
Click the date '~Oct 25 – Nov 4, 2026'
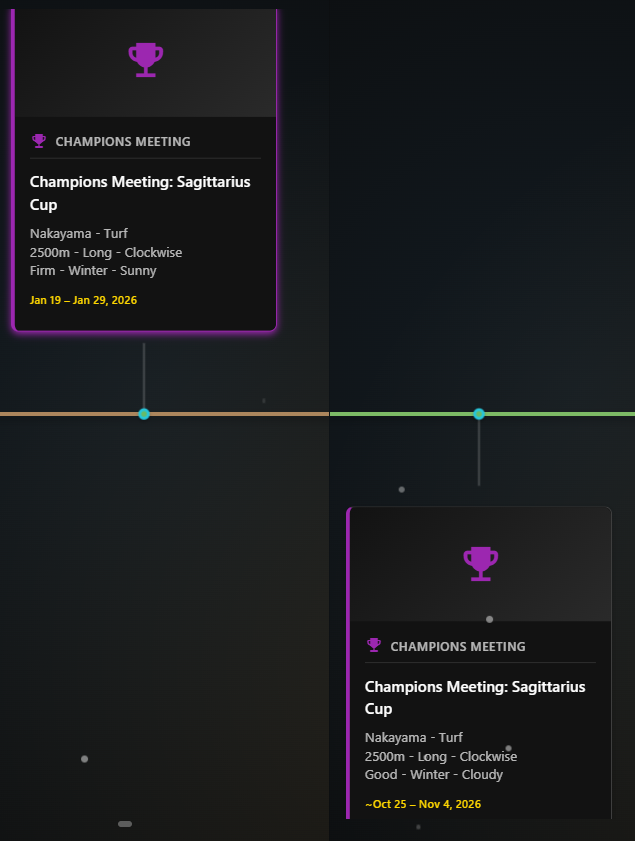pos(423,804)
